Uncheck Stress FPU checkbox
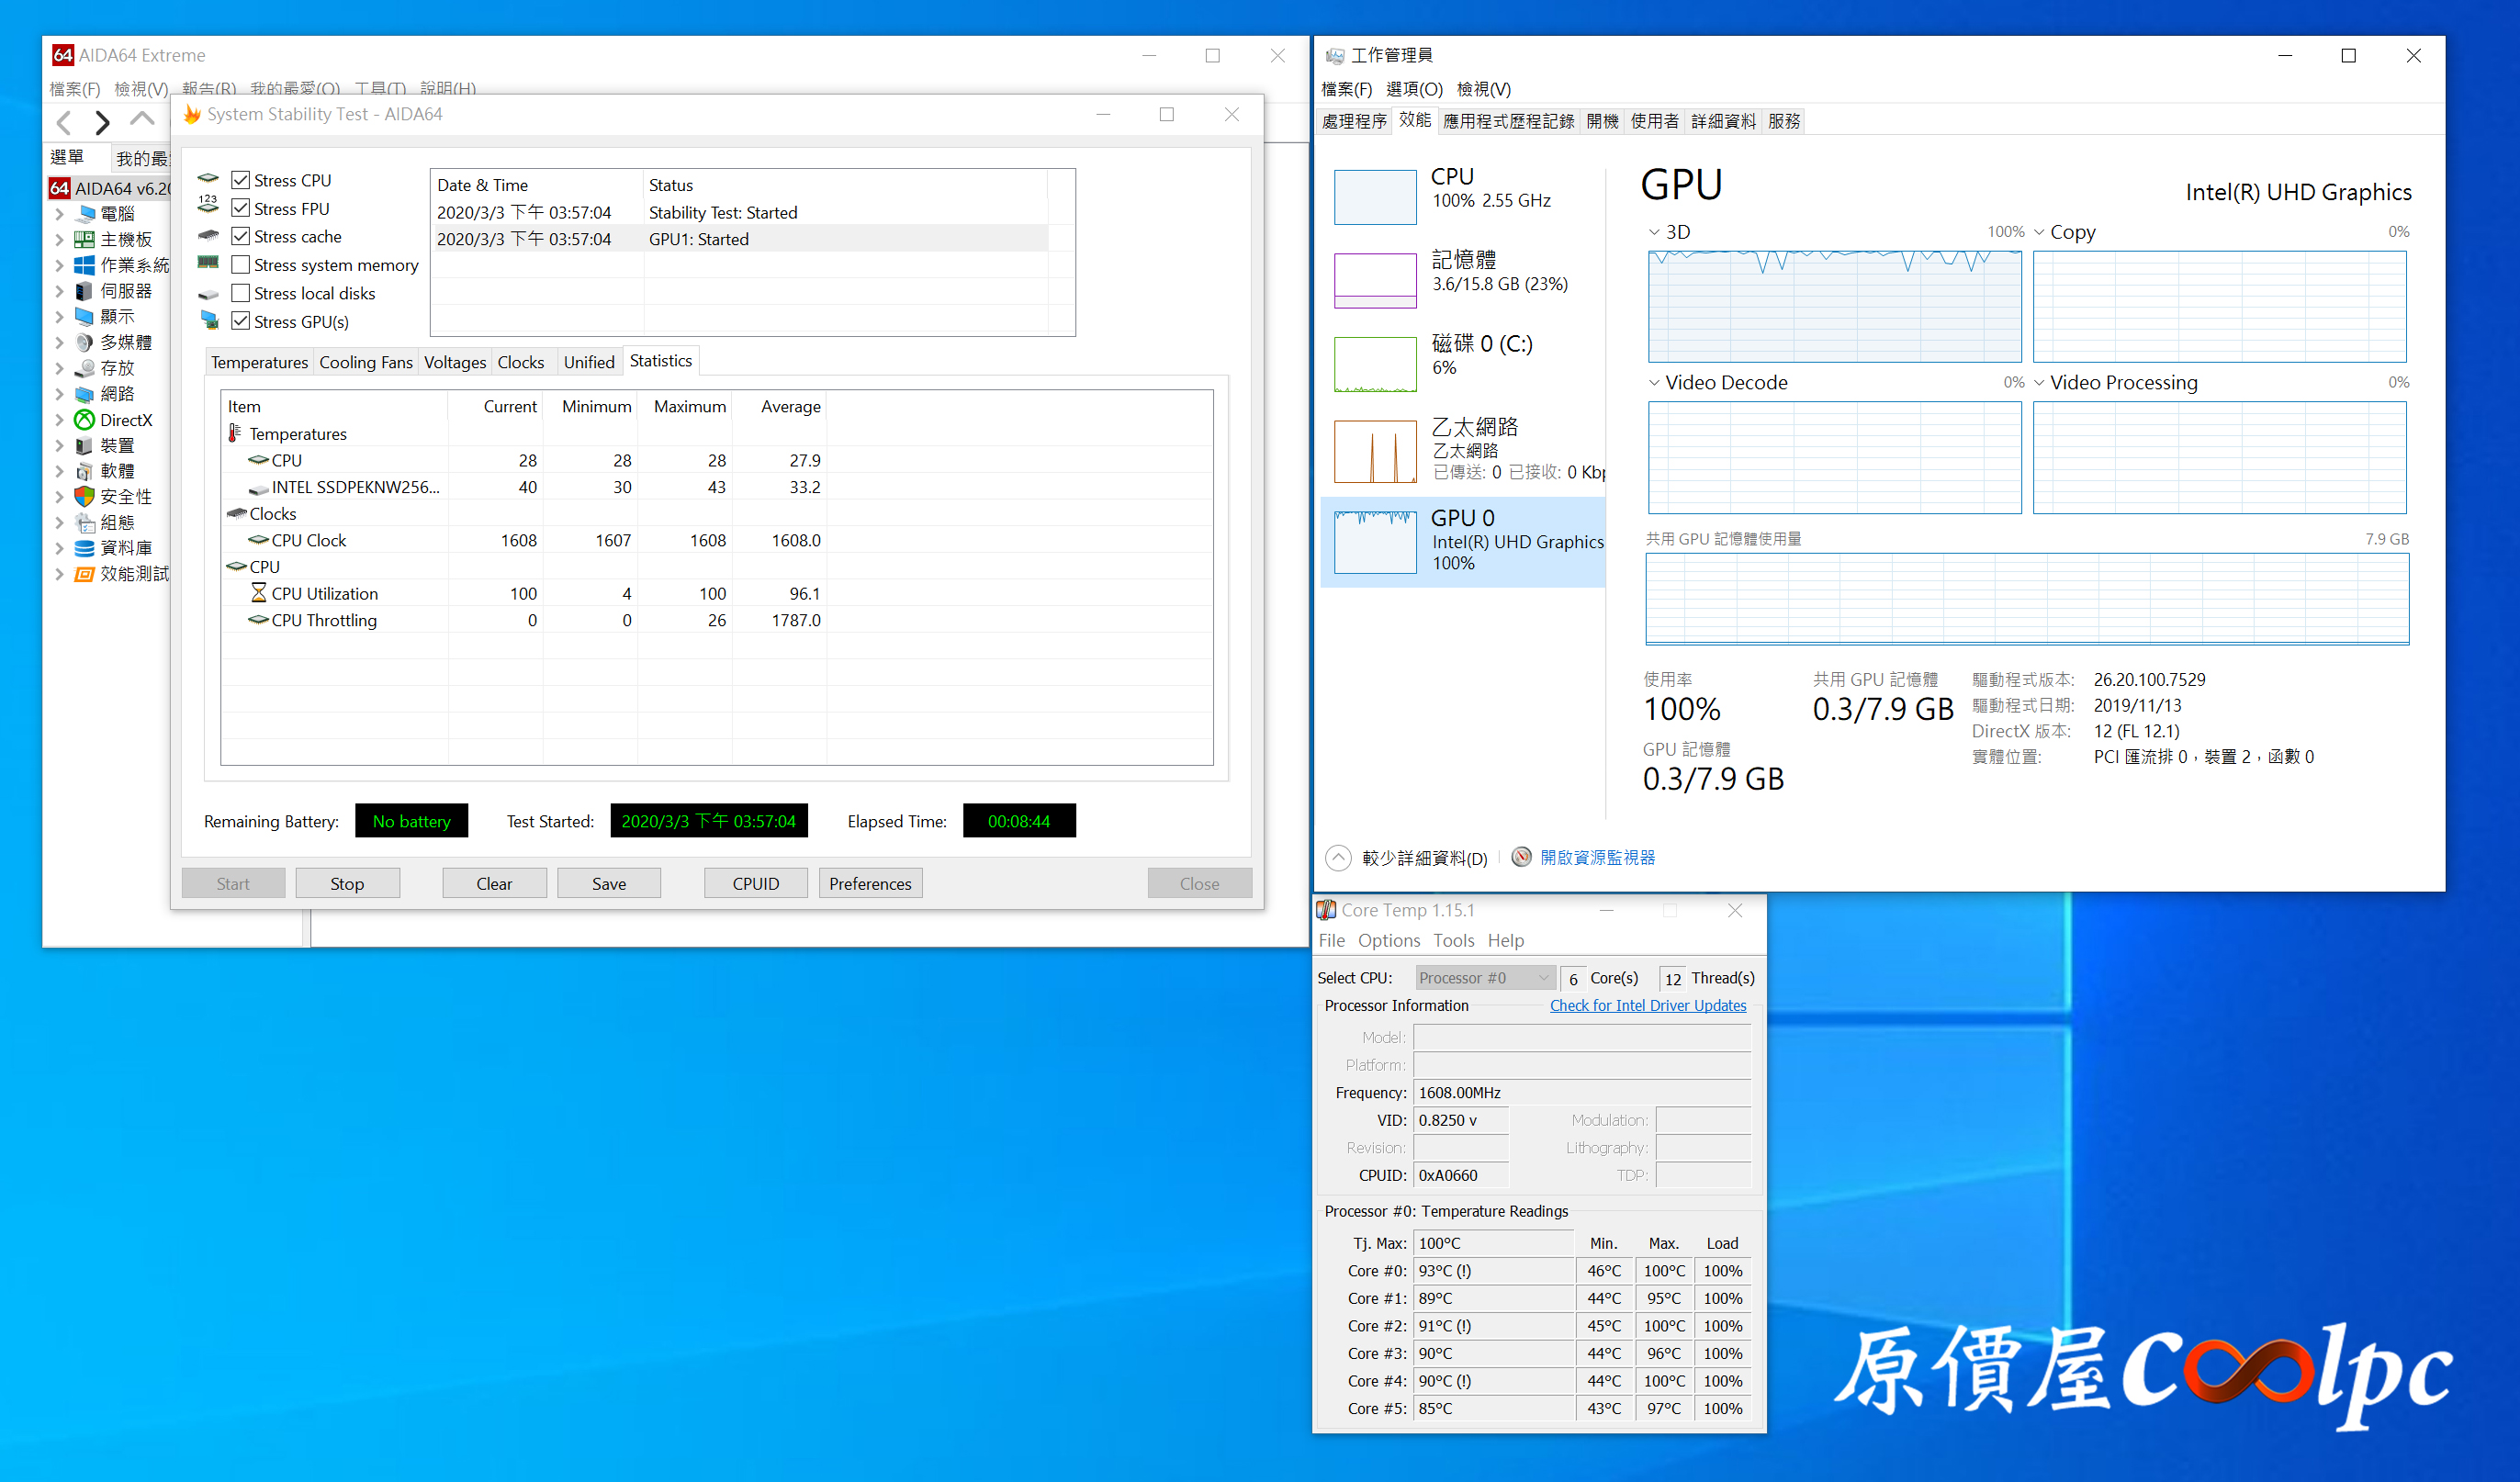 coord(240,208)
